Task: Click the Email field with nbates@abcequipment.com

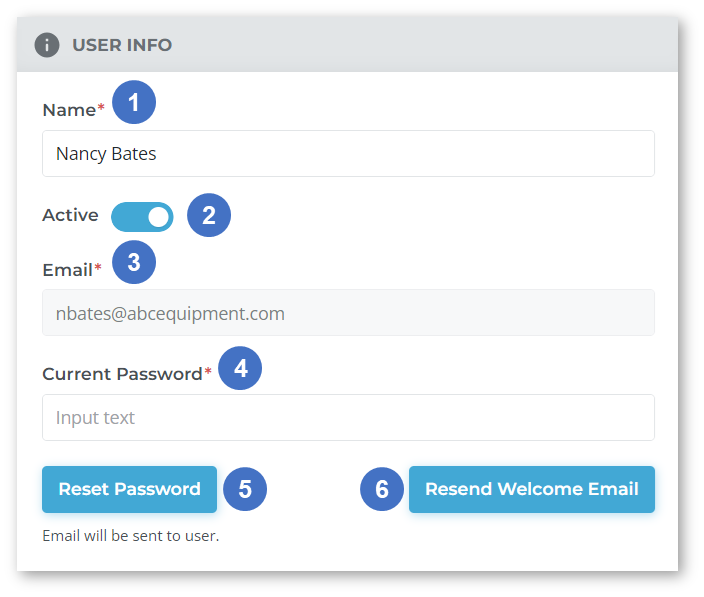Action: click(348, 312)
